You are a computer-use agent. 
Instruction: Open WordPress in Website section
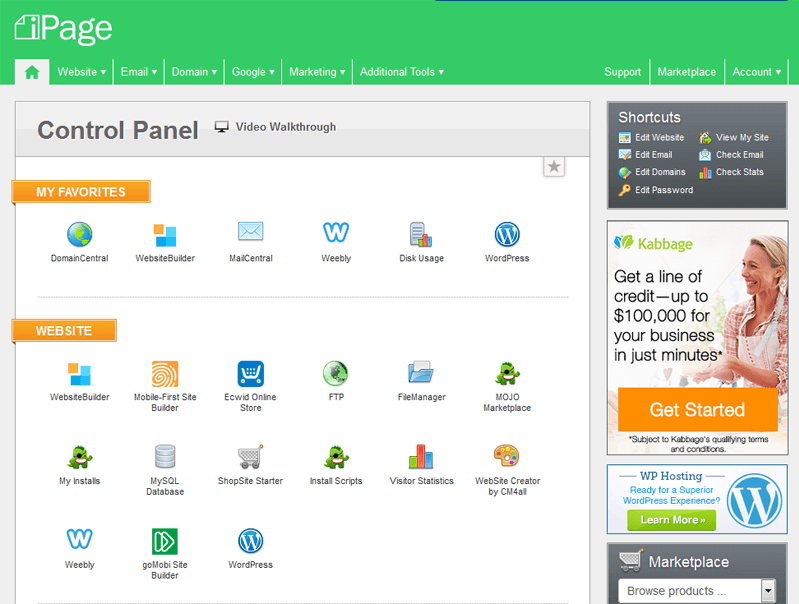251,549
